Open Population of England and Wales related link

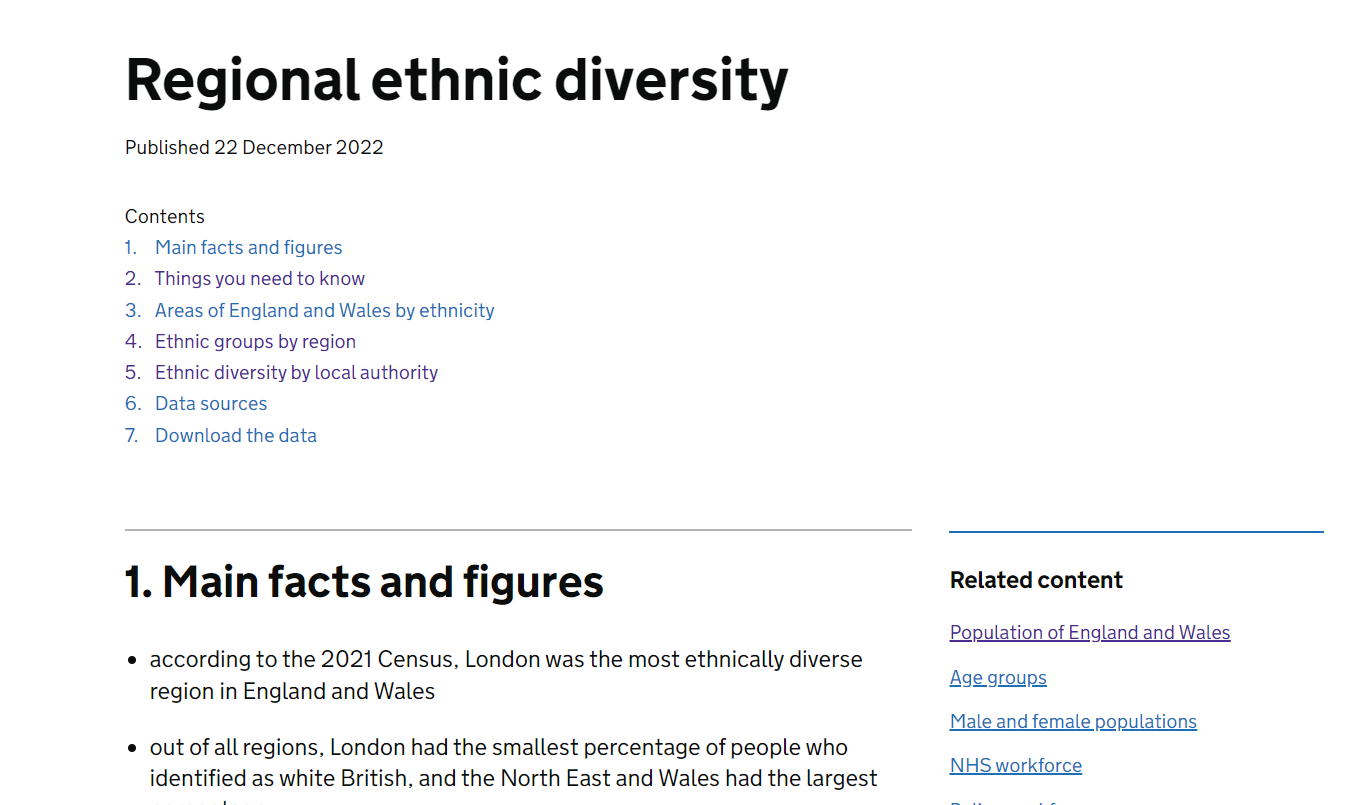coord(1089,633)
